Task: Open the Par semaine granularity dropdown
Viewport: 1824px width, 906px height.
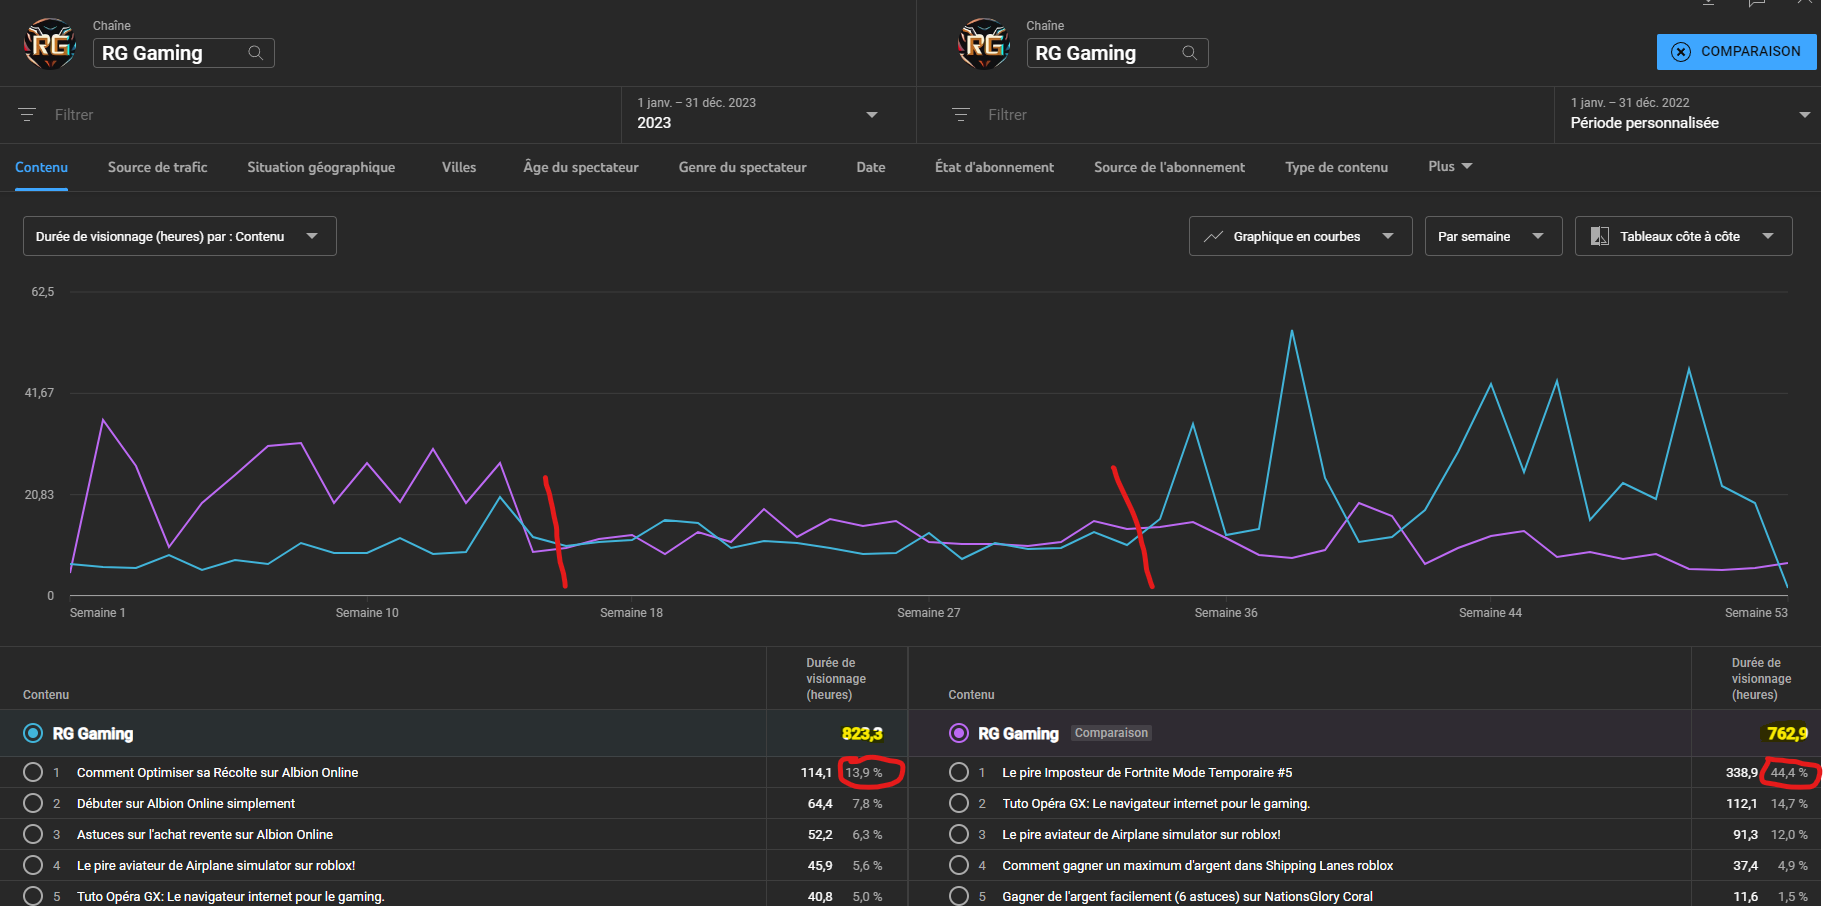Action: tap(1493, 236)
